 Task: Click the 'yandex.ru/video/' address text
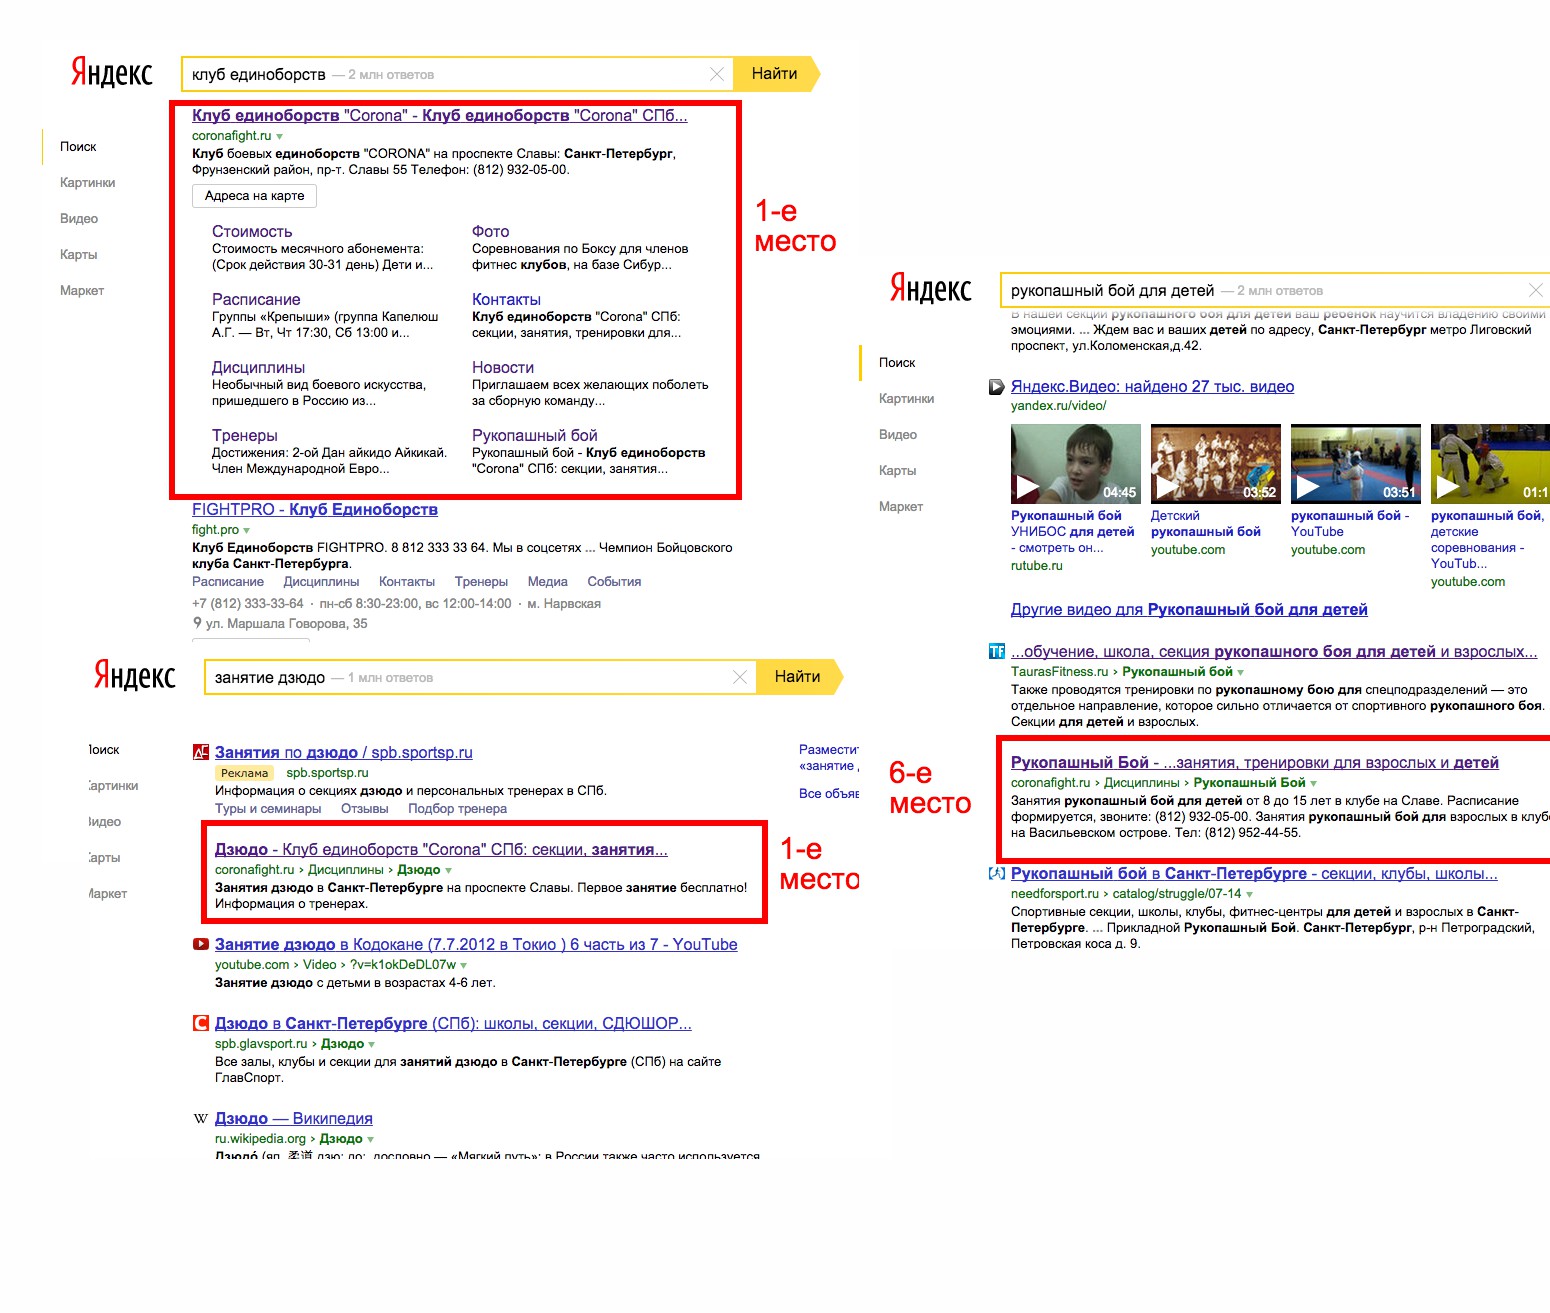tap(1059, 406)
